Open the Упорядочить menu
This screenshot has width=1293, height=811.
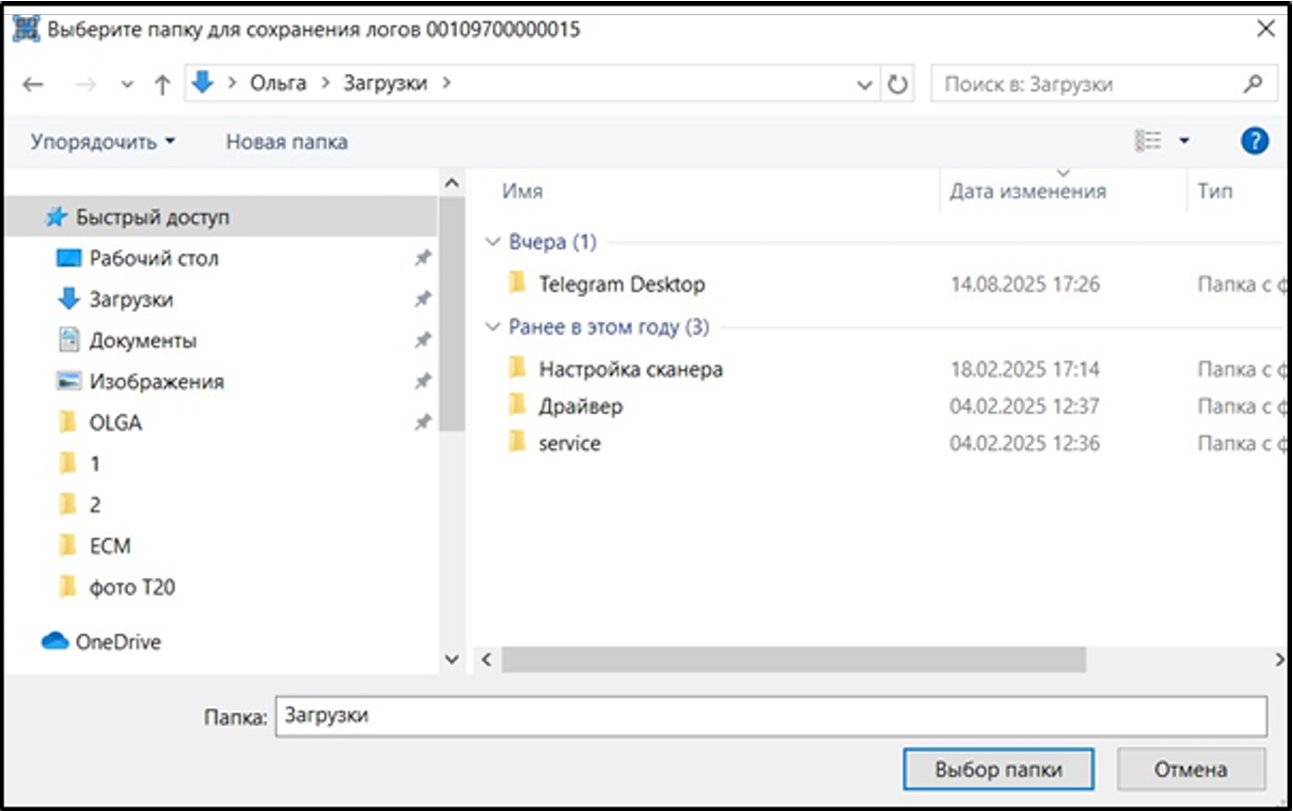[103, 141]
